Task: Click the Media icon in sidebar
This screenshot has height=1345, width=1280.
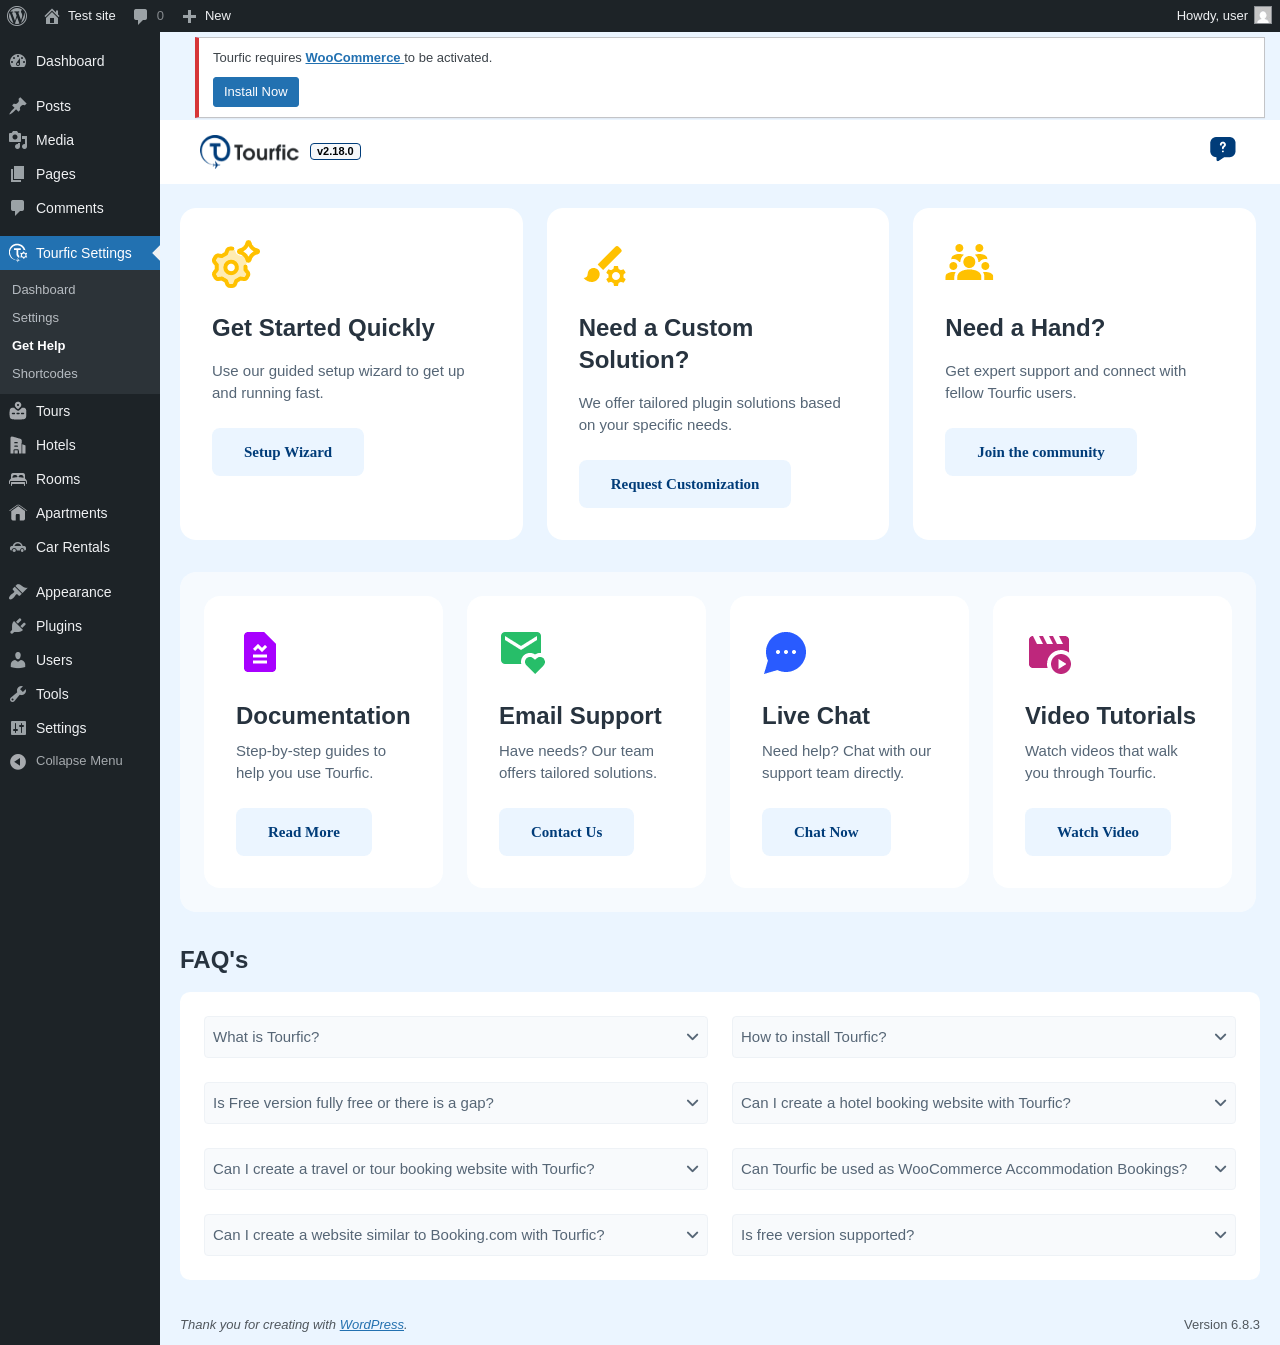Action: coord(18,140)
